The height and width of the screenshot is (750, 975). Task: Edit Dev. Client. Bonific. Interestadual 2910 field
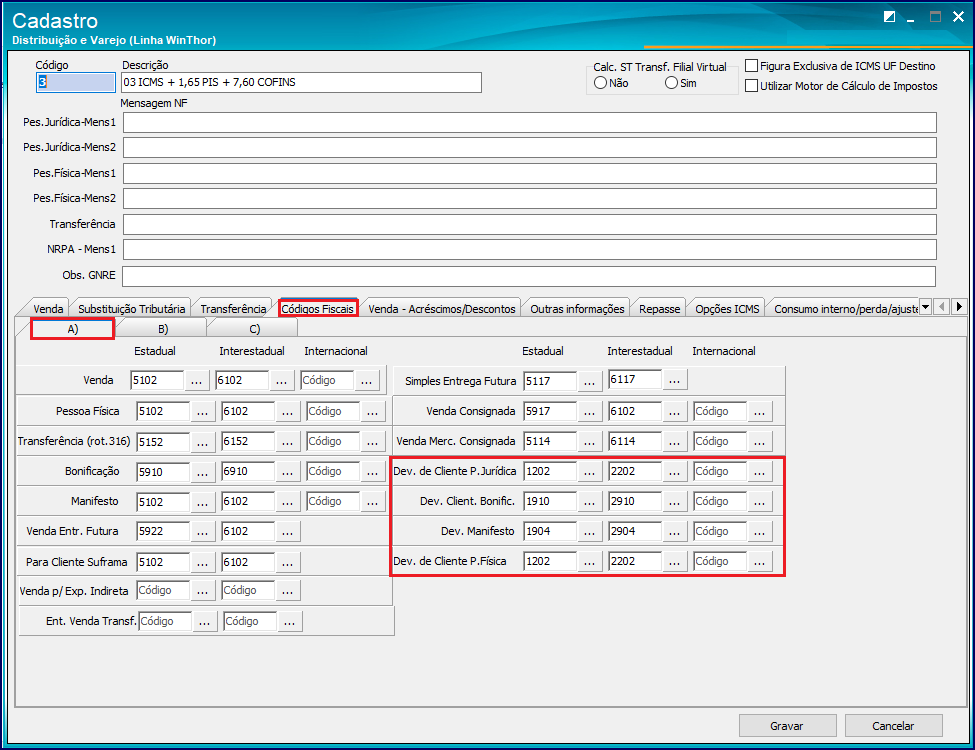coord(635,501)
